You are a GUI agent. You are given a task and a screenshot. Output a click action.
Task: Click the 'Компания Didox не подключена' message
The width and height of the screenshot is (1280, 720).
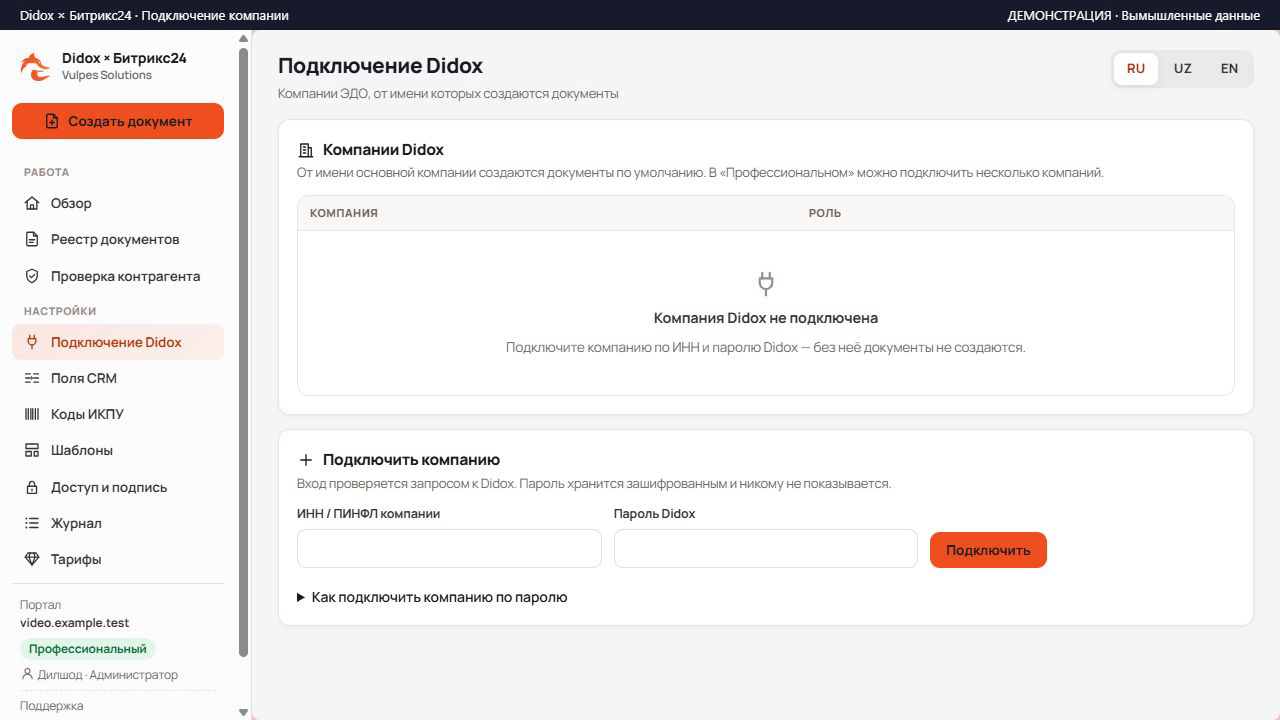coord(766,318)
